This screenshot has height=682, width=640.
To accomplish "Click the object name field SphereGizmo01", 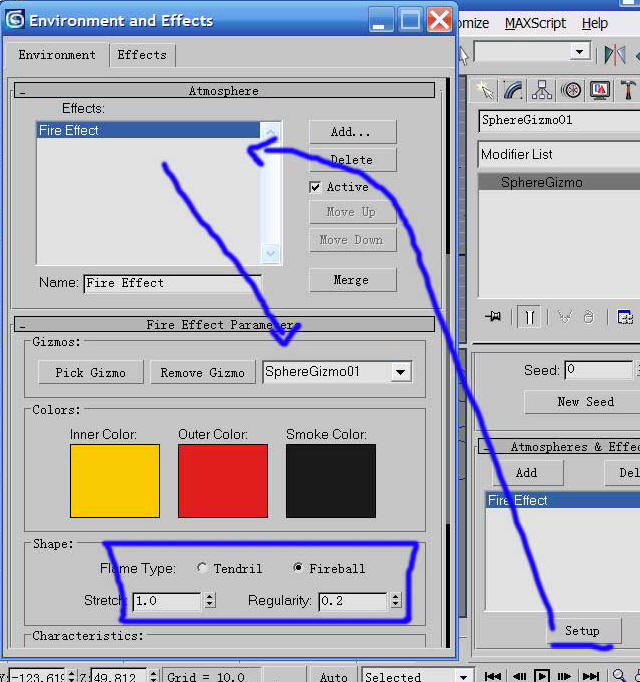I will click(559, 120).
